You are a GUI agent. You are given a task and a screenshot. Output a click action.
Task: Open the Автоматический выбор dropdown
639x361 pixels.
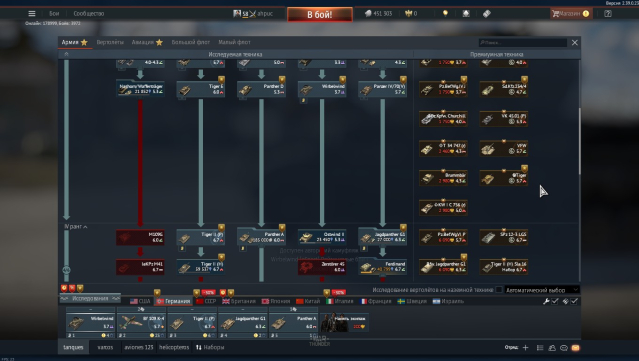[542, 290]
